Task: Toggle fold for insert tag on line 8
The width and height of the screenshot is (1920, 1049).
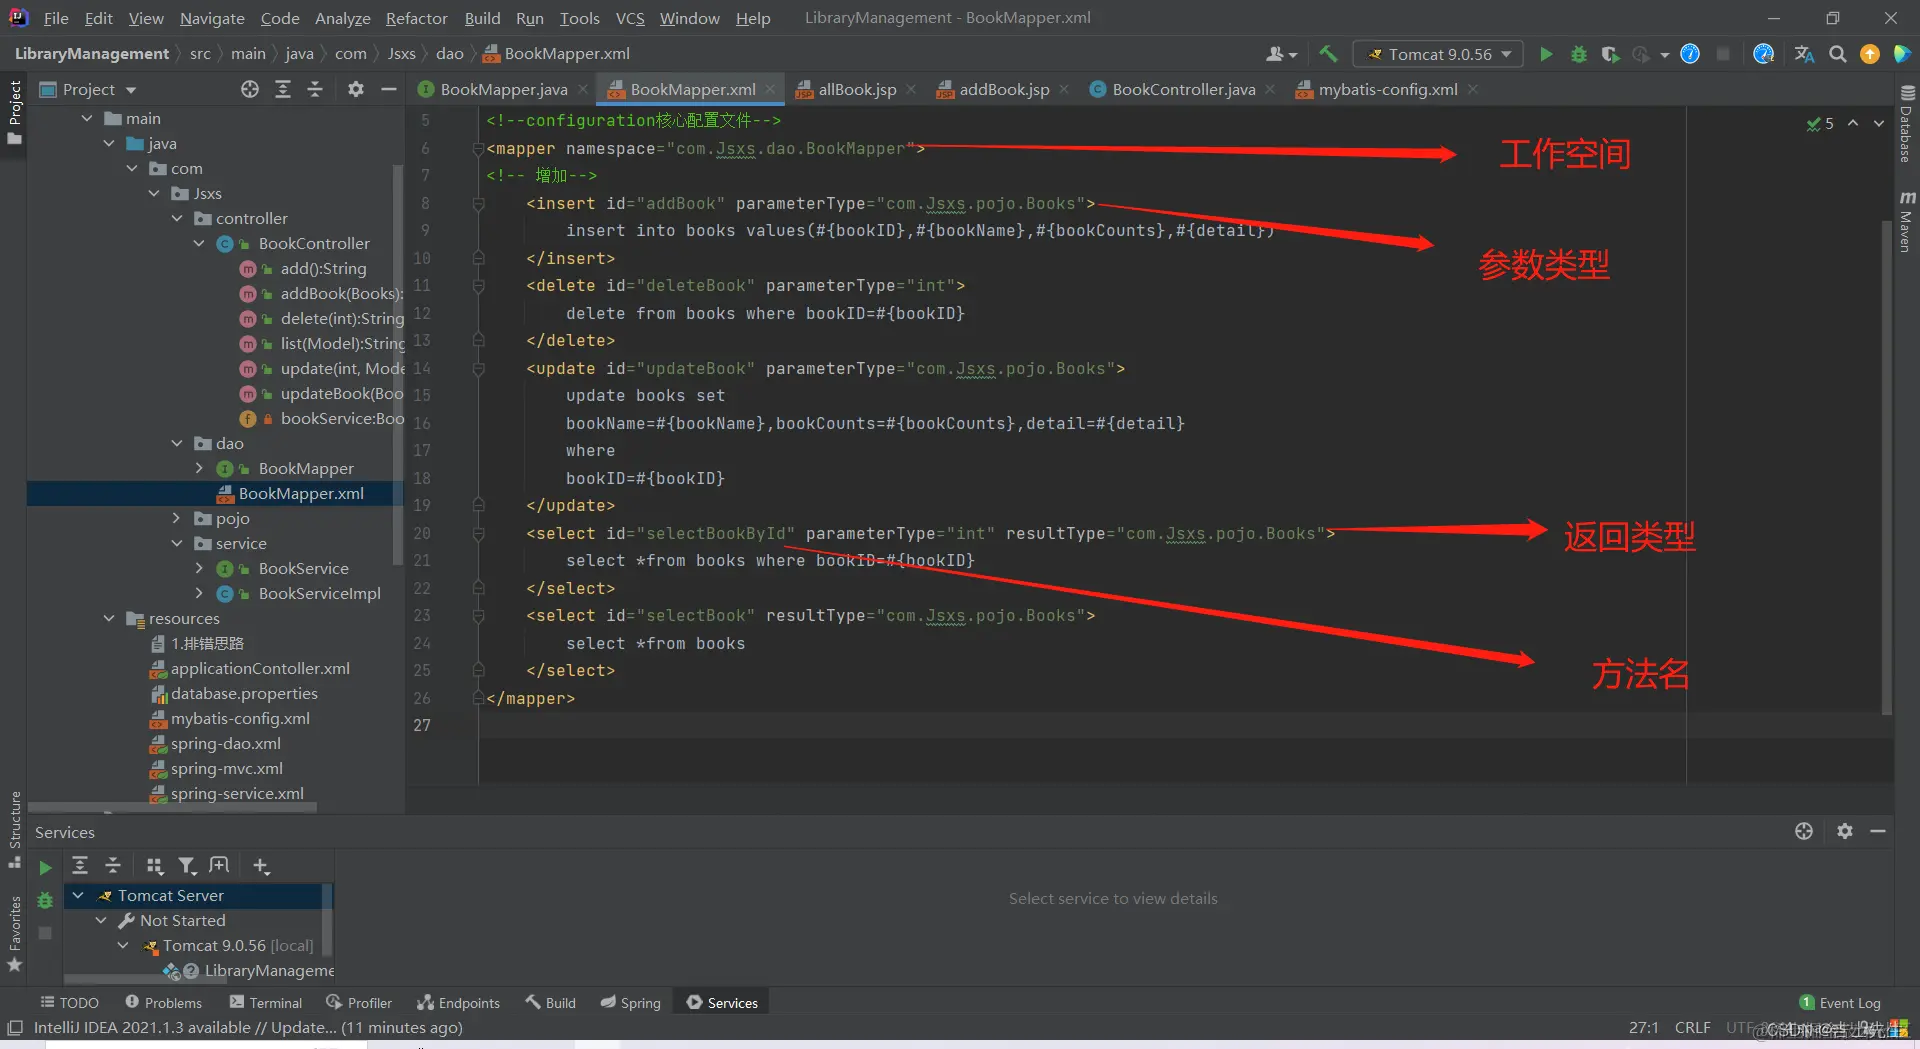Action: coord(478,204)
